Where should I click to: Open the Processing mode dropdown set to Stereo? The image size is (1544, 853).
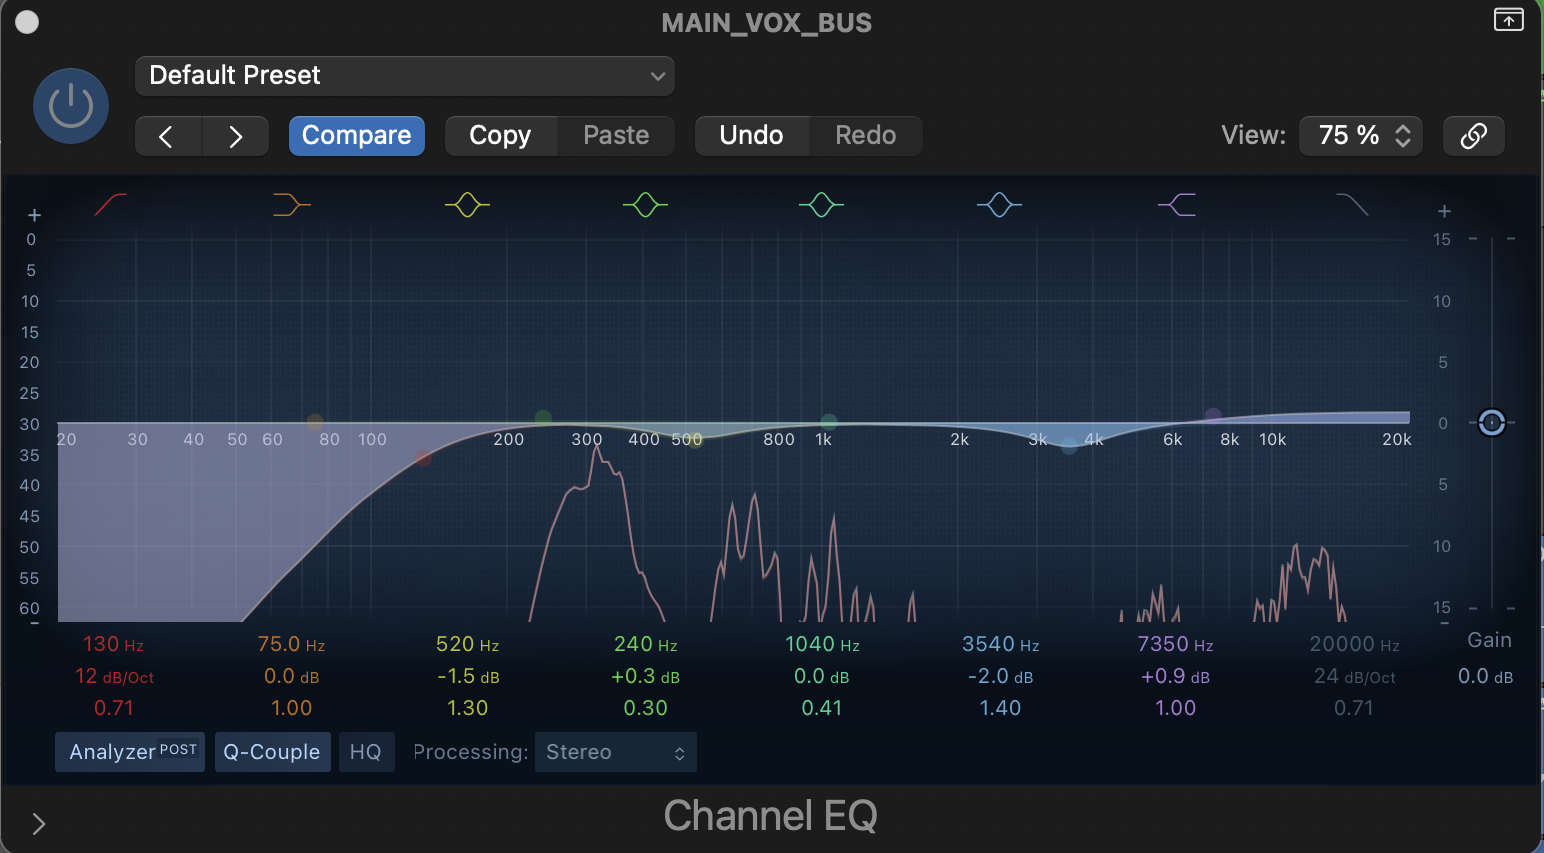click(x=614, y=751)
